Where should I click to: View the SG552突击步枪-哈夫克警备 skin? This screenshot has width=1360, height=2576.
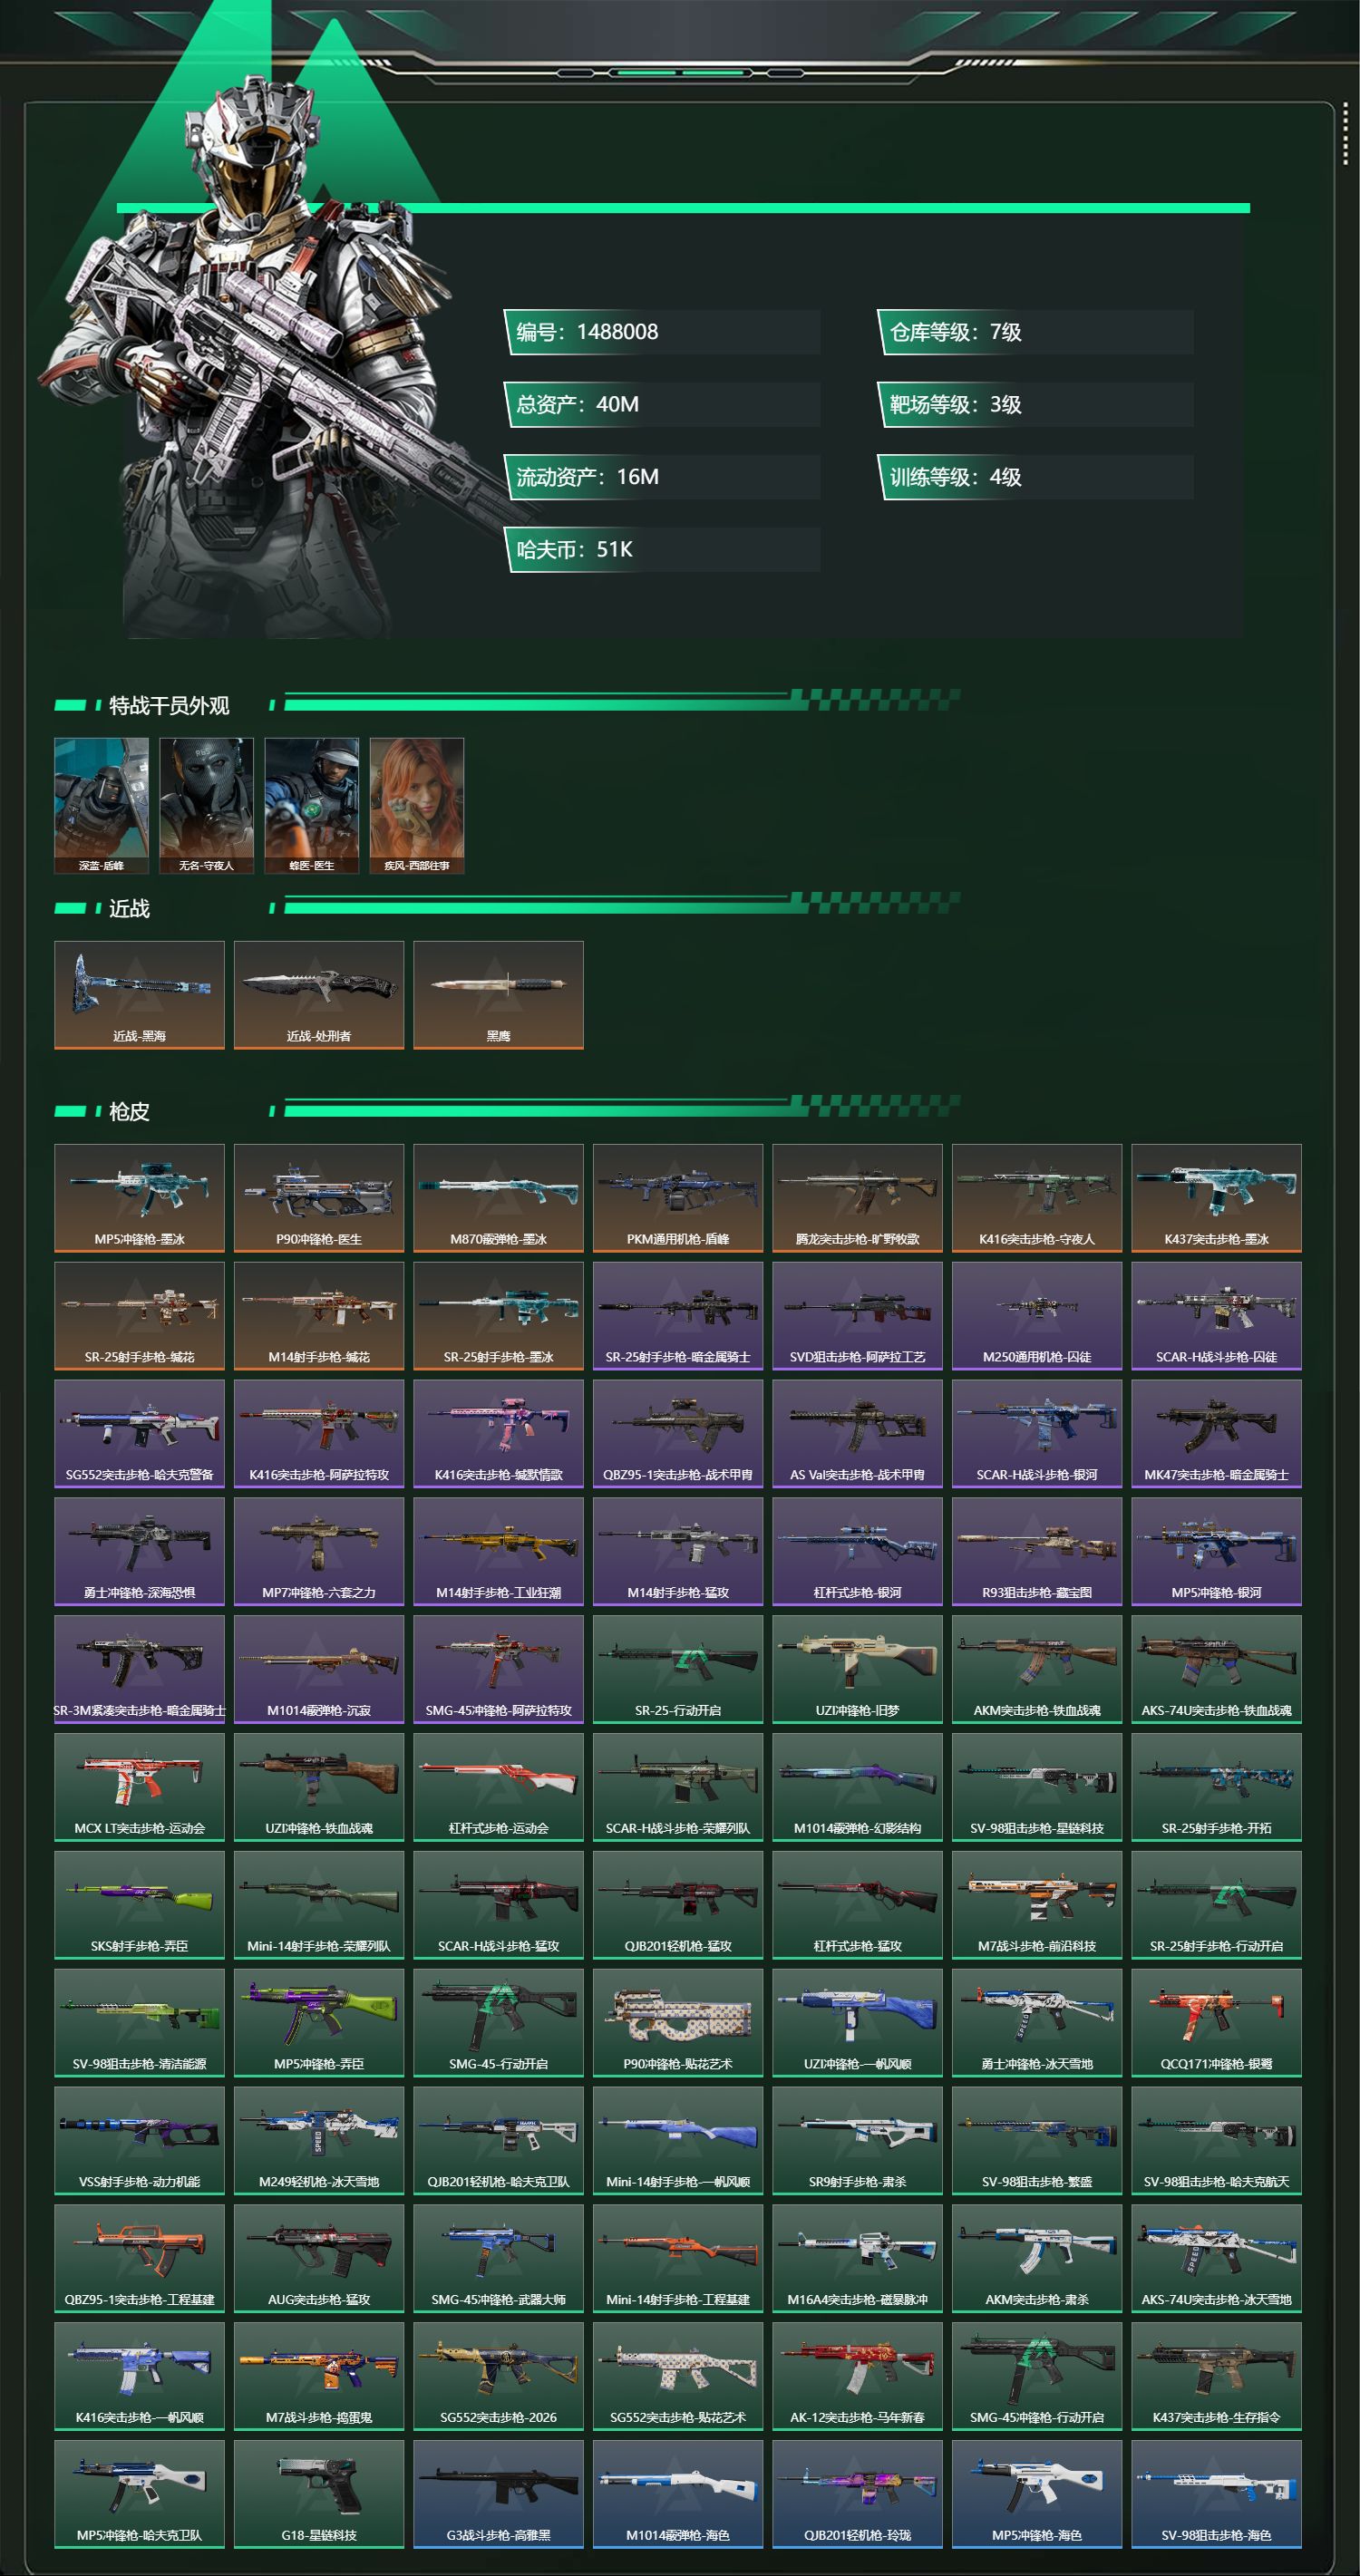click(139, 1434)
